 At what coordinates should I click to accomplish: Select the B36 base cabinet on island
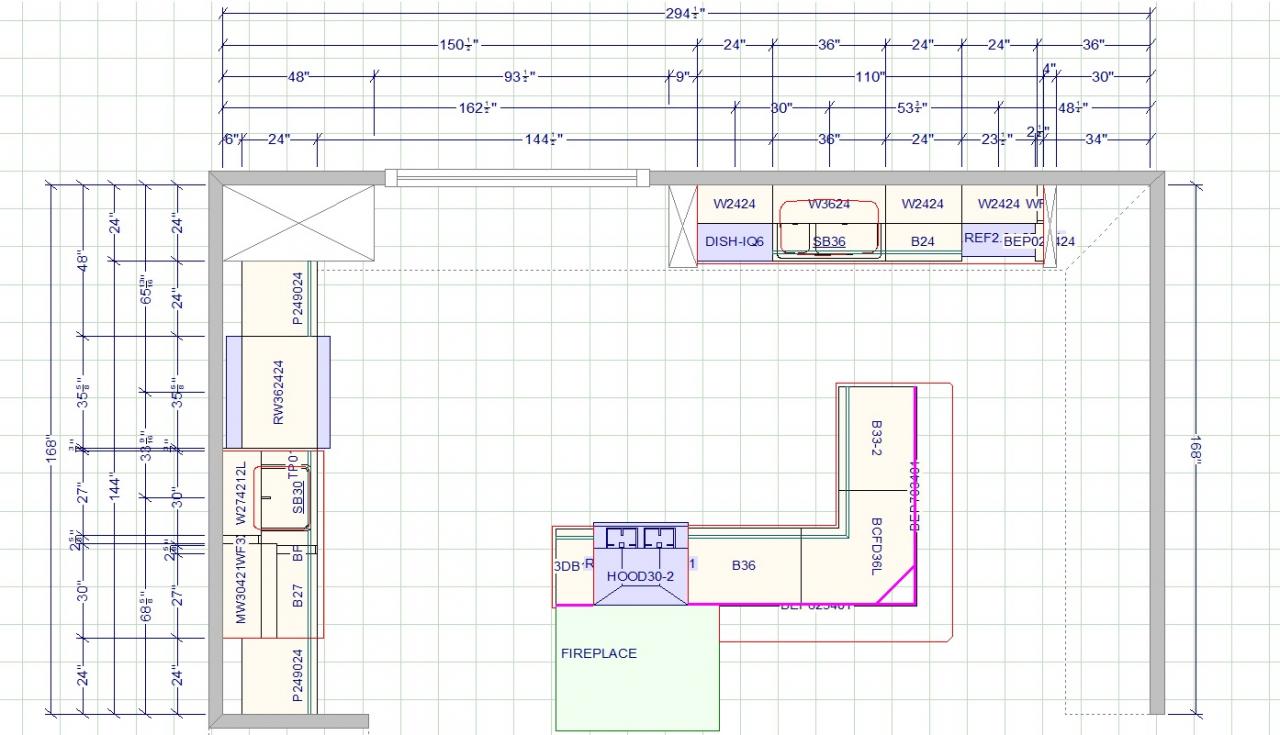click(743, 566)
